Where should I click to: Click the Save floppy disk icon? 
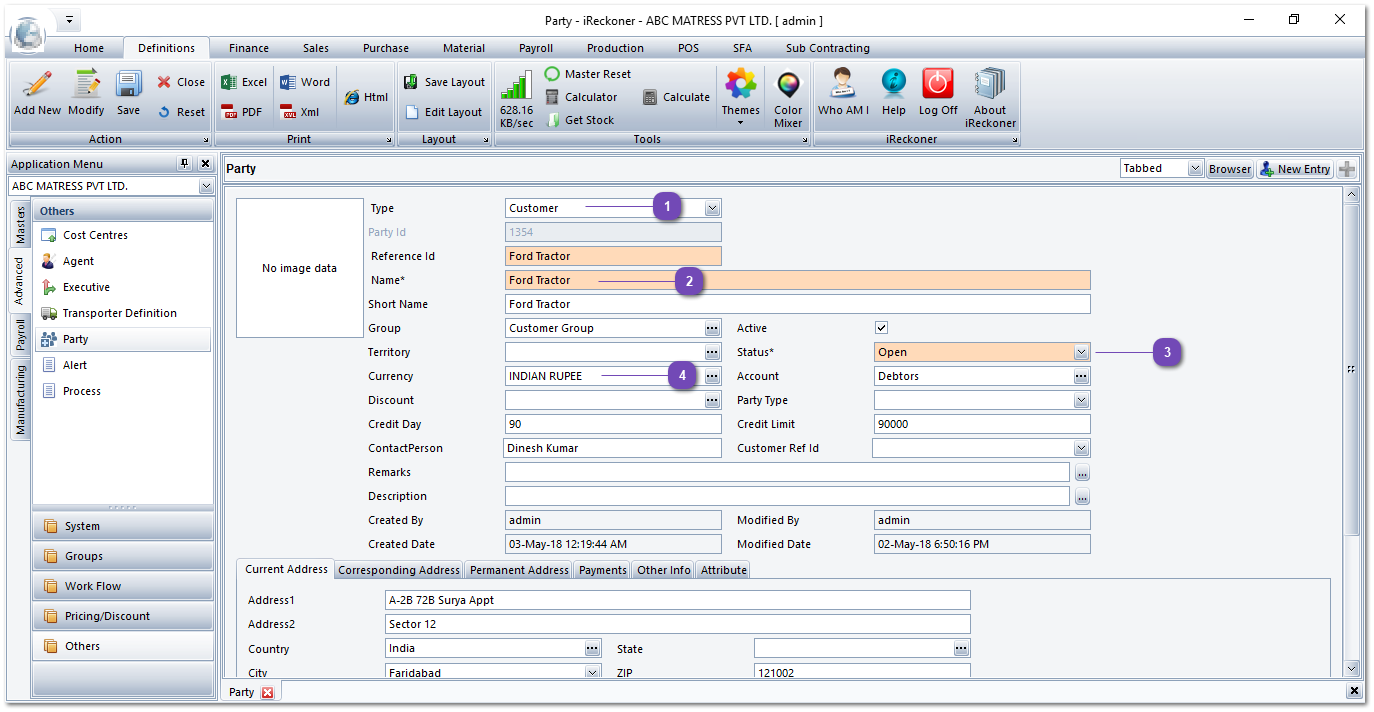(128, 86)
